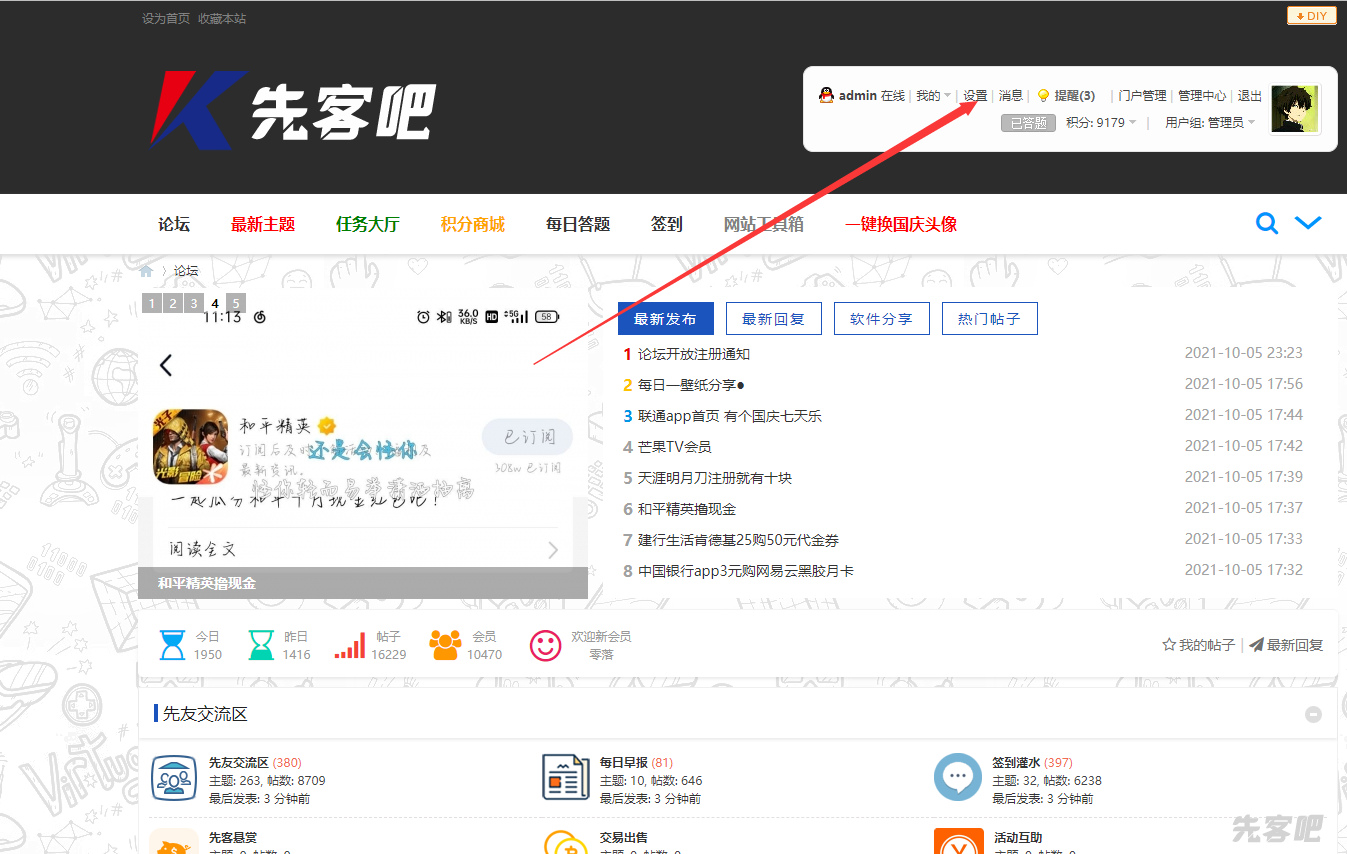
Task: Collapse the 先友交流区 section
Action: [x=1313, y=714]
